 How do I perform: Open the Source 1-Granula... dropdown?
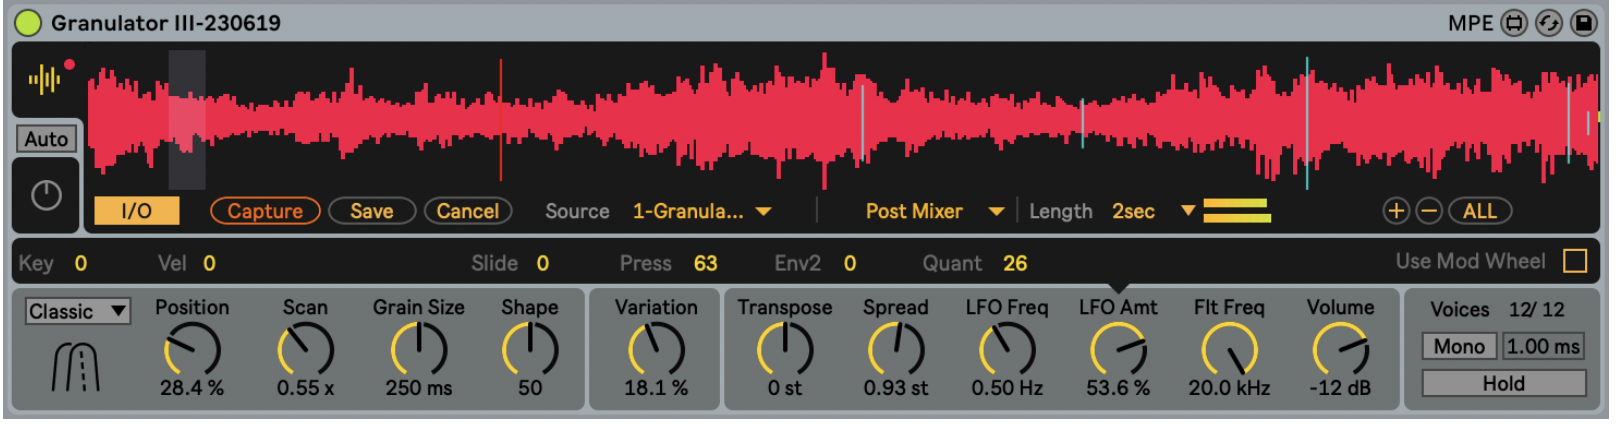[701, 211]
